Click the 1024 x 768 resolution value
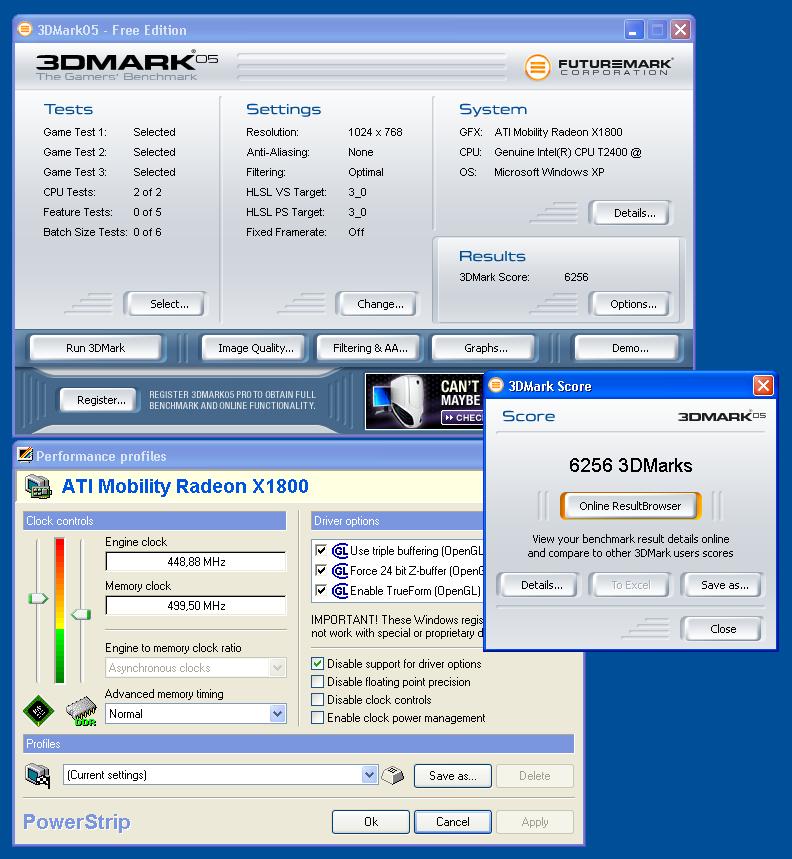This screenshot has height=859, width=792. click(x=375, y=132)
